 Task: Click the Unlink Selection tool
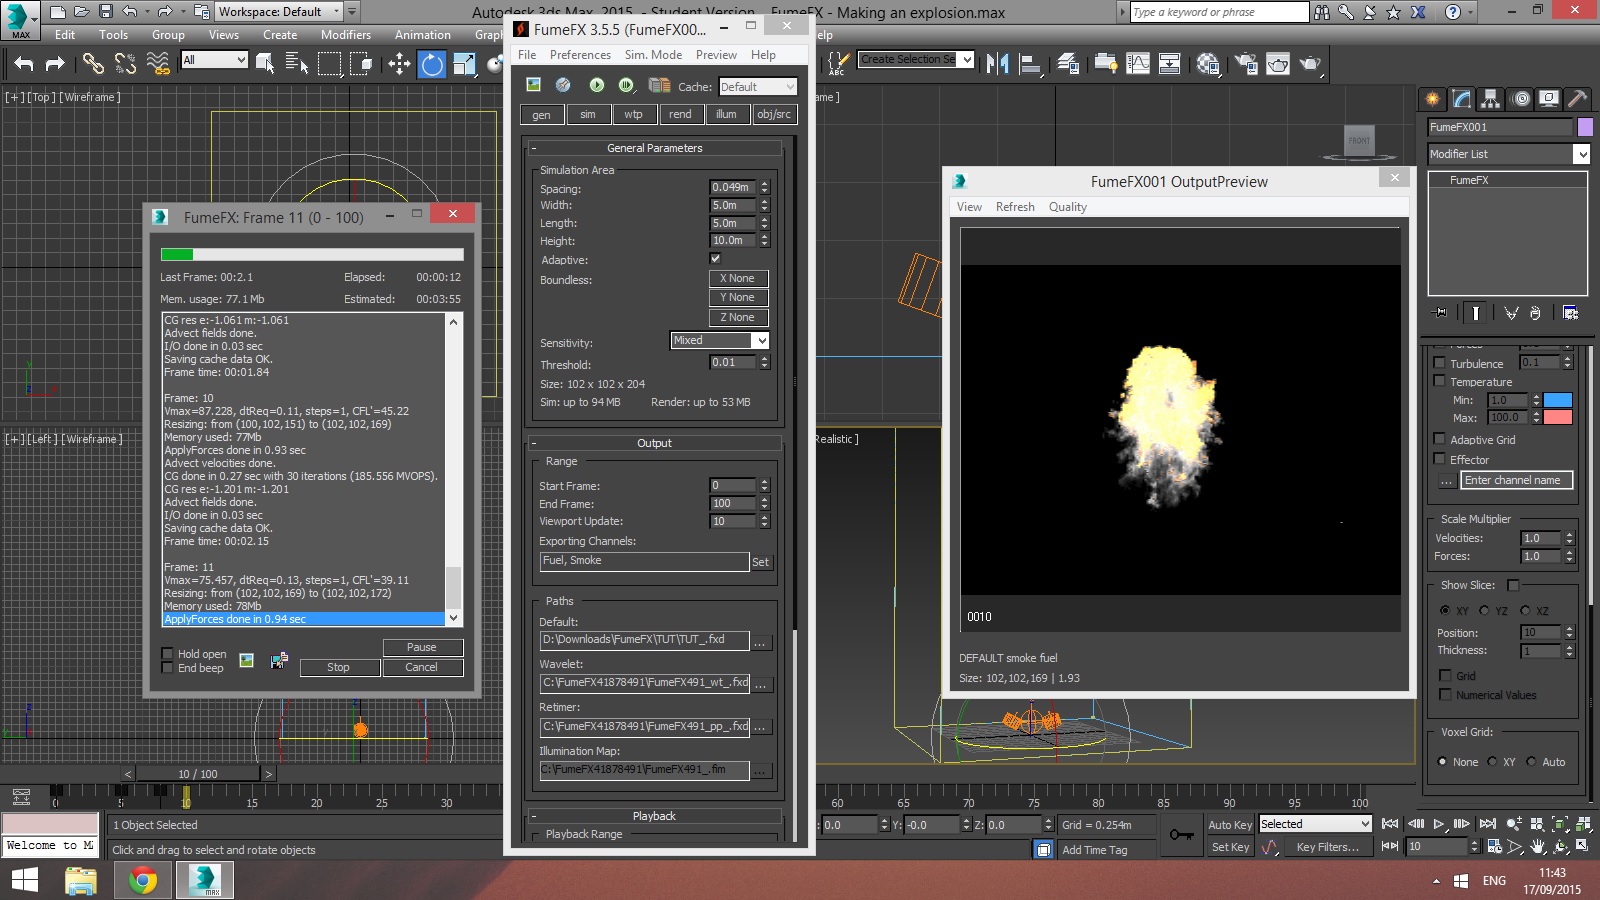tap(125, 64)
